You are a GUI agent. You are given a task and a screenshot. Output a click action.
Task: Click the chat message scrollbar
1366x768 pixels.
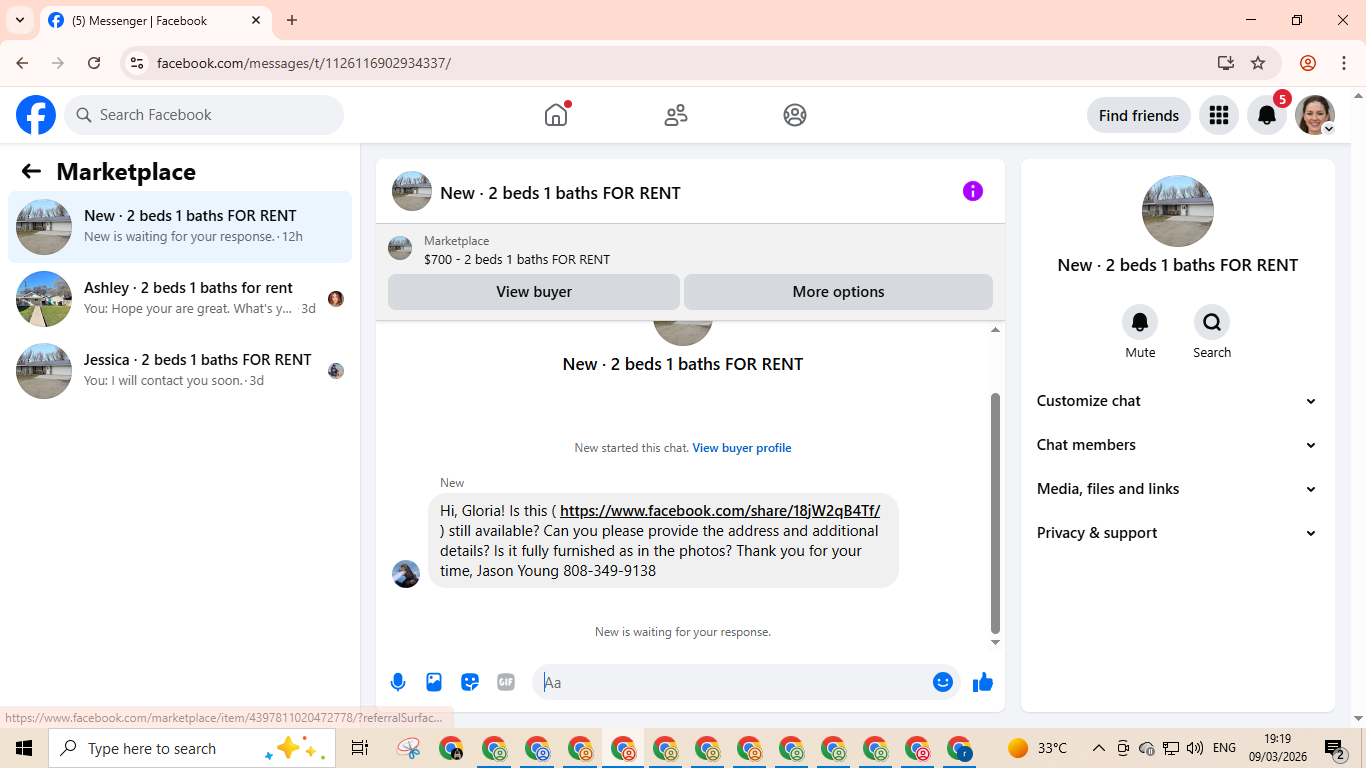[995, 513]
